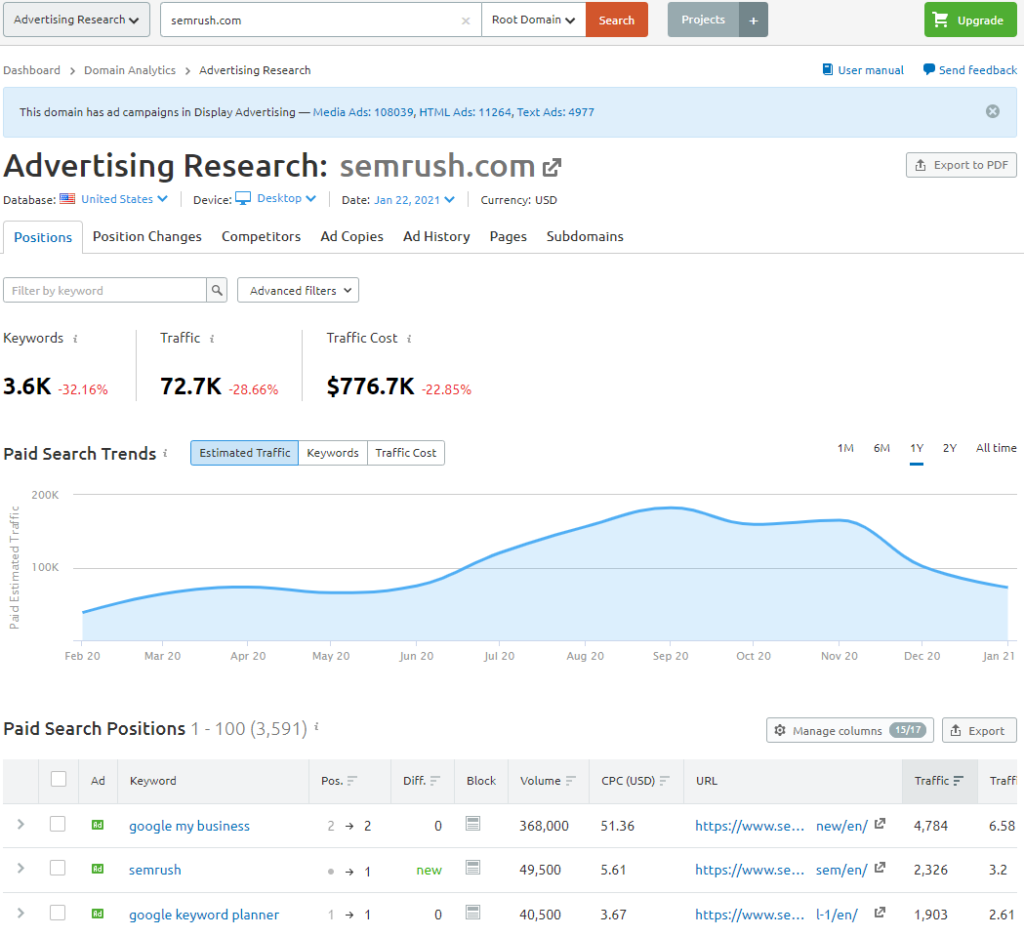Viewport: 1024px width, 936px height.
Task: Open Advertising Research tool dropdown
Action: pyautogui.click(x=76, y=20)
